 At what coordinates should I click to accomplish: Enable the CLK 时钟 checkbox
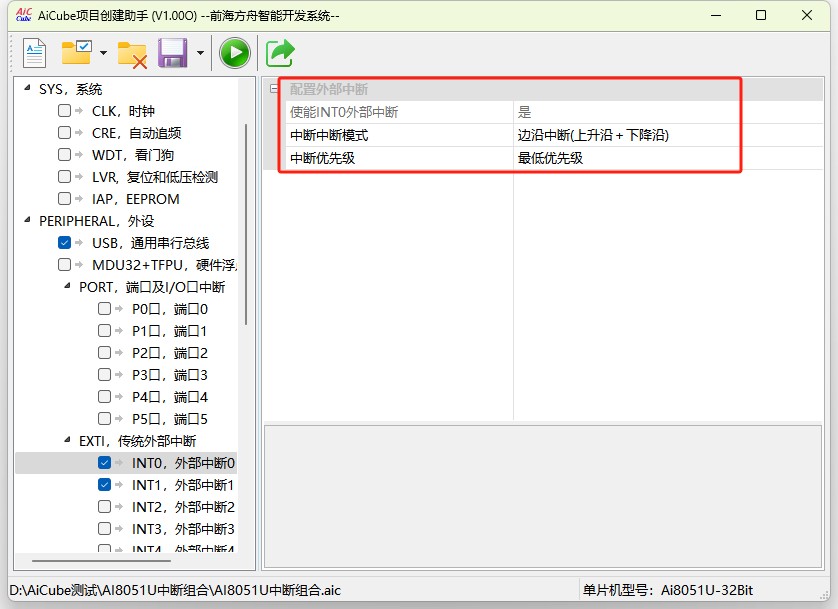point(64,111)
